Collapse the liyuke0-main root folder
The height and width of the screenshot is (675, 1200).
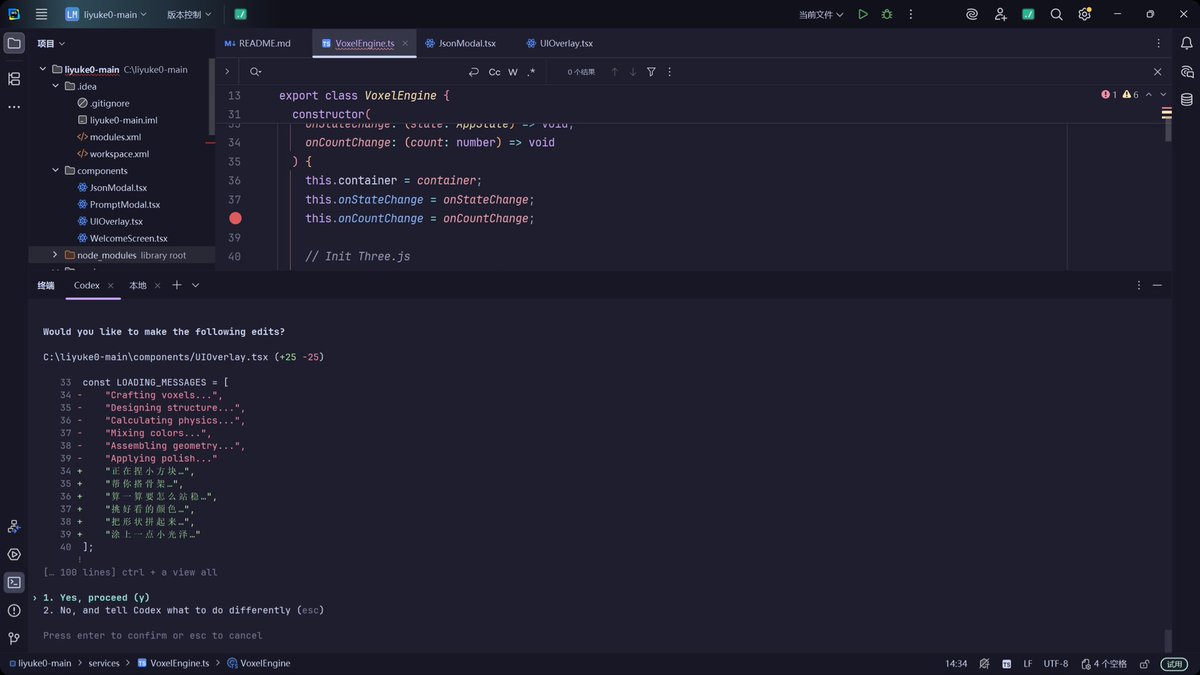click(x=43, y=70)
